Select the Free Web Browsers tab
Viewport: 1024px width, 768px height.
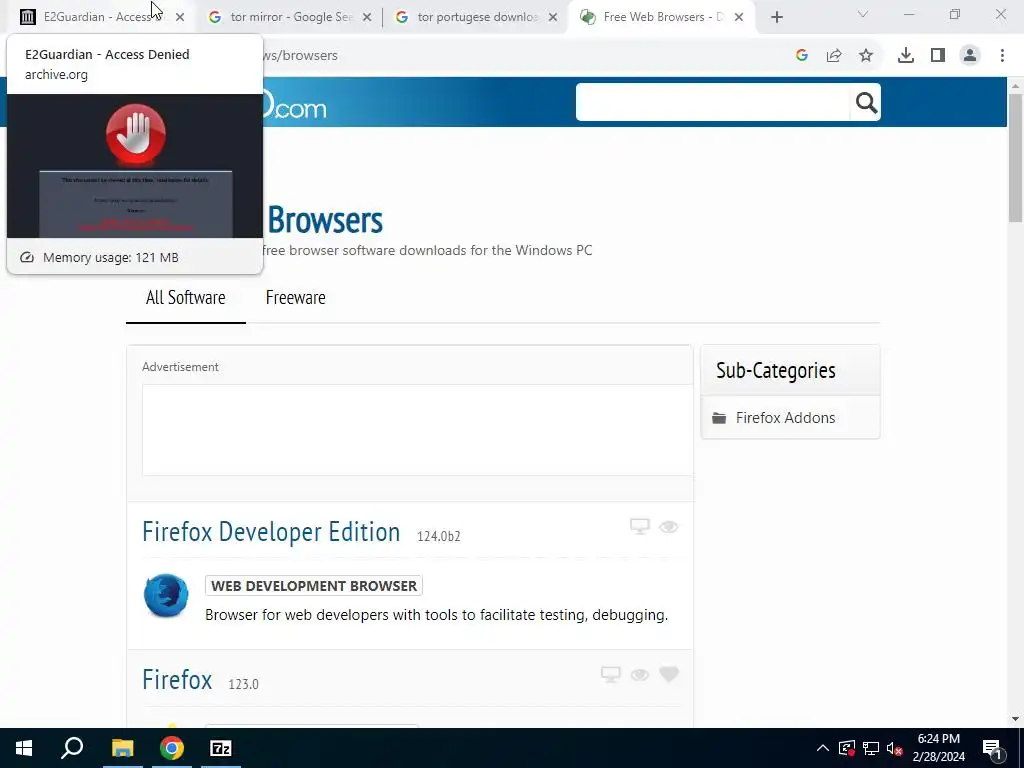(660, 17)
